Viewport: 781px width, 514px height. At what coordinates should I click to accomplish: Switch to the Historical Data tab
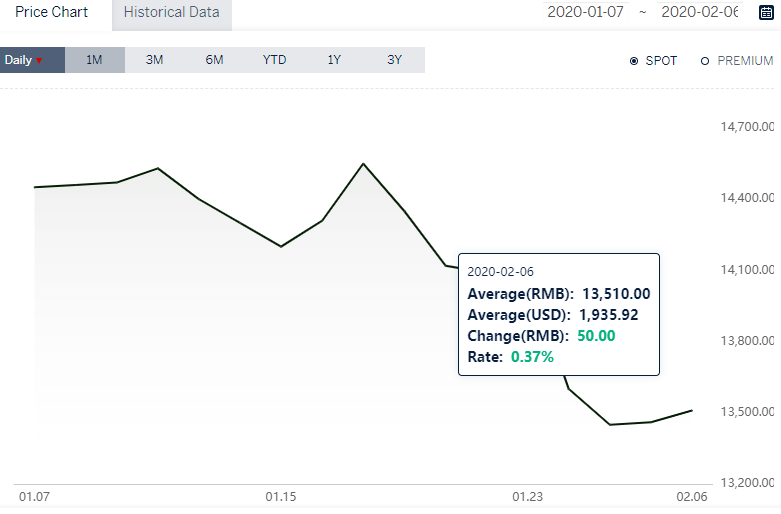pyautogui.click(x=172, y=14)
